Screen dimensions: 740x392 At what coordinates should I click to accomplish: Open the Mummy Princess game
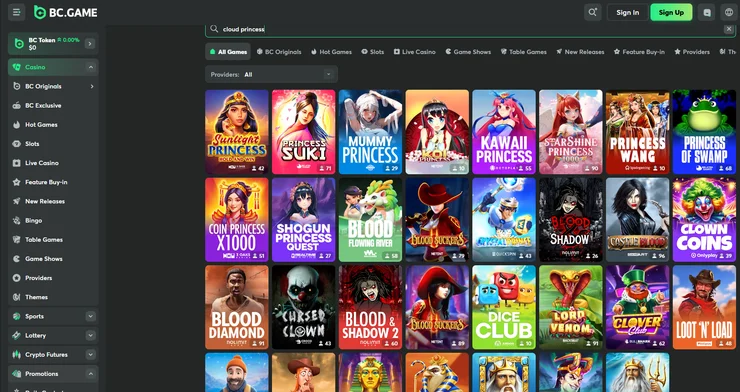point(370,132)
